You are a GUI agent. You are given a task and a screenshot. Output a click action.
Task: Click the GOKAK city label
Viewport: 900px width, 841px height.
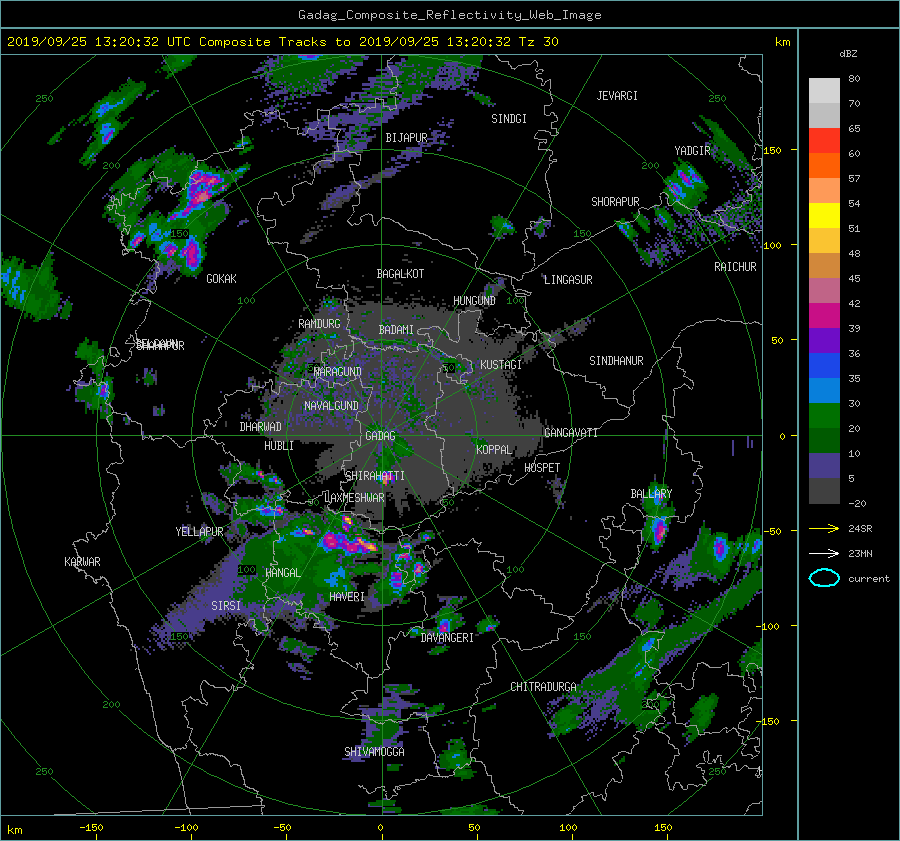(221, 278)
